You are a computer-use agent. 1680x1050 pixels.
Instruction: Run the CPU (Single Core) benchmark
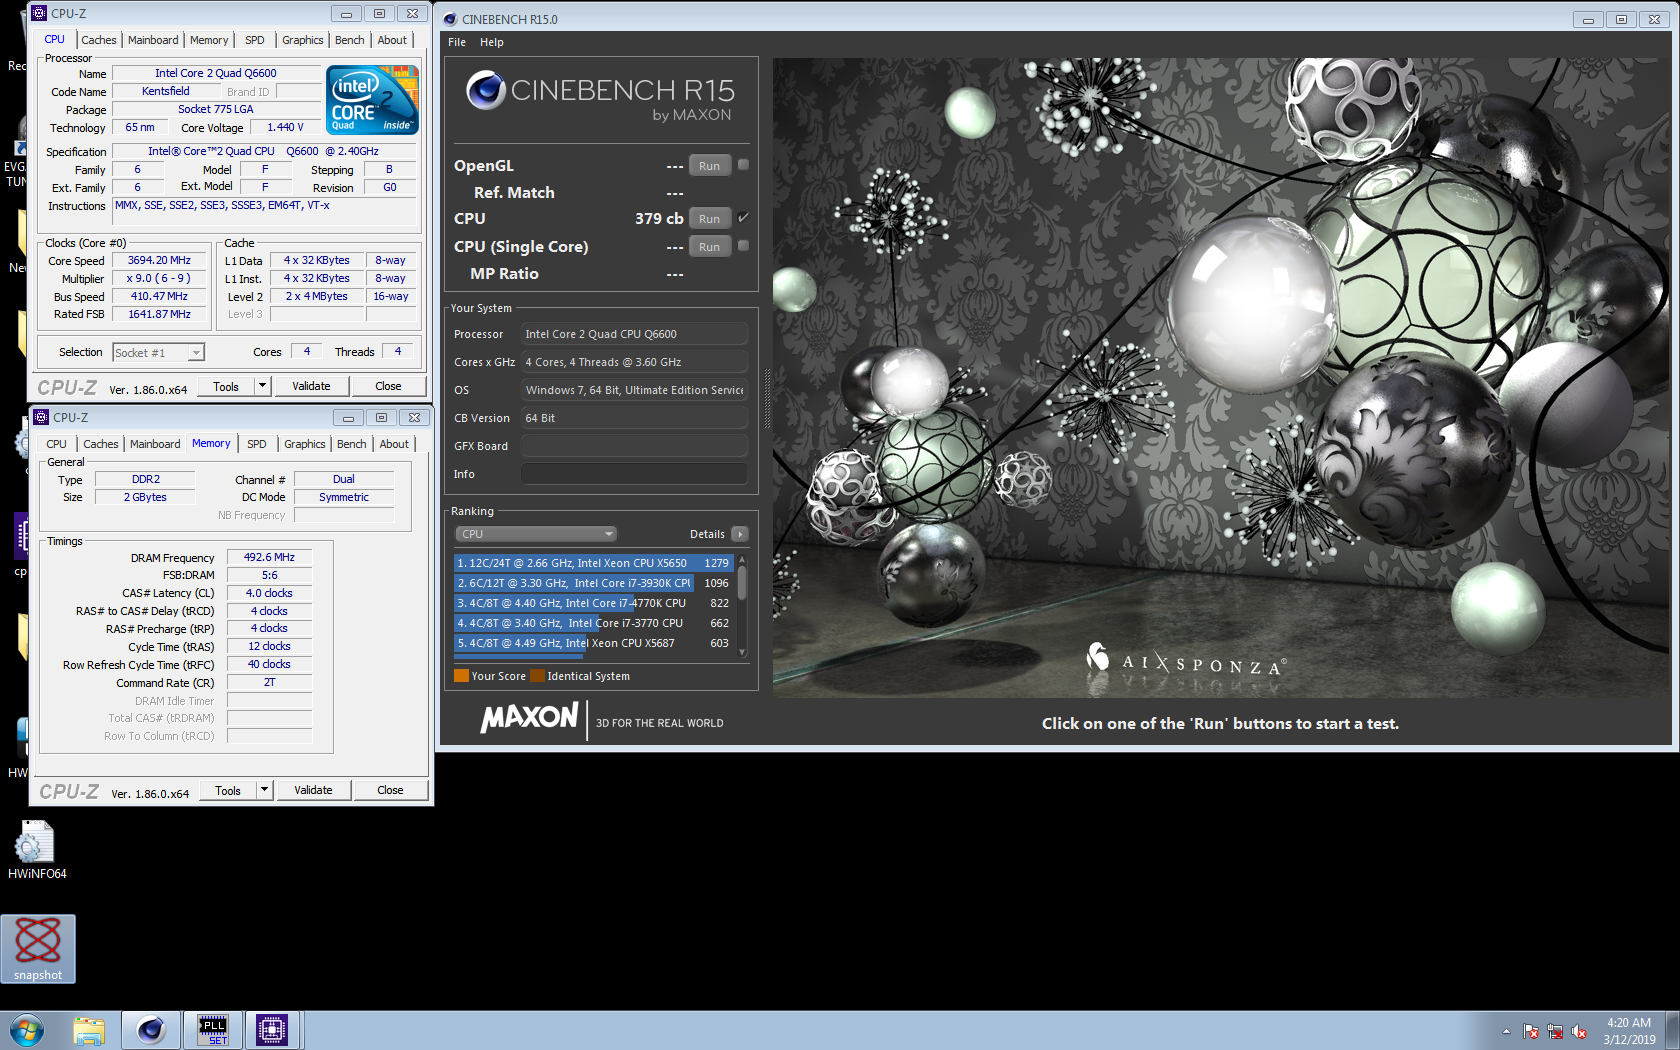pyautogui.click(x=710, y=247)
